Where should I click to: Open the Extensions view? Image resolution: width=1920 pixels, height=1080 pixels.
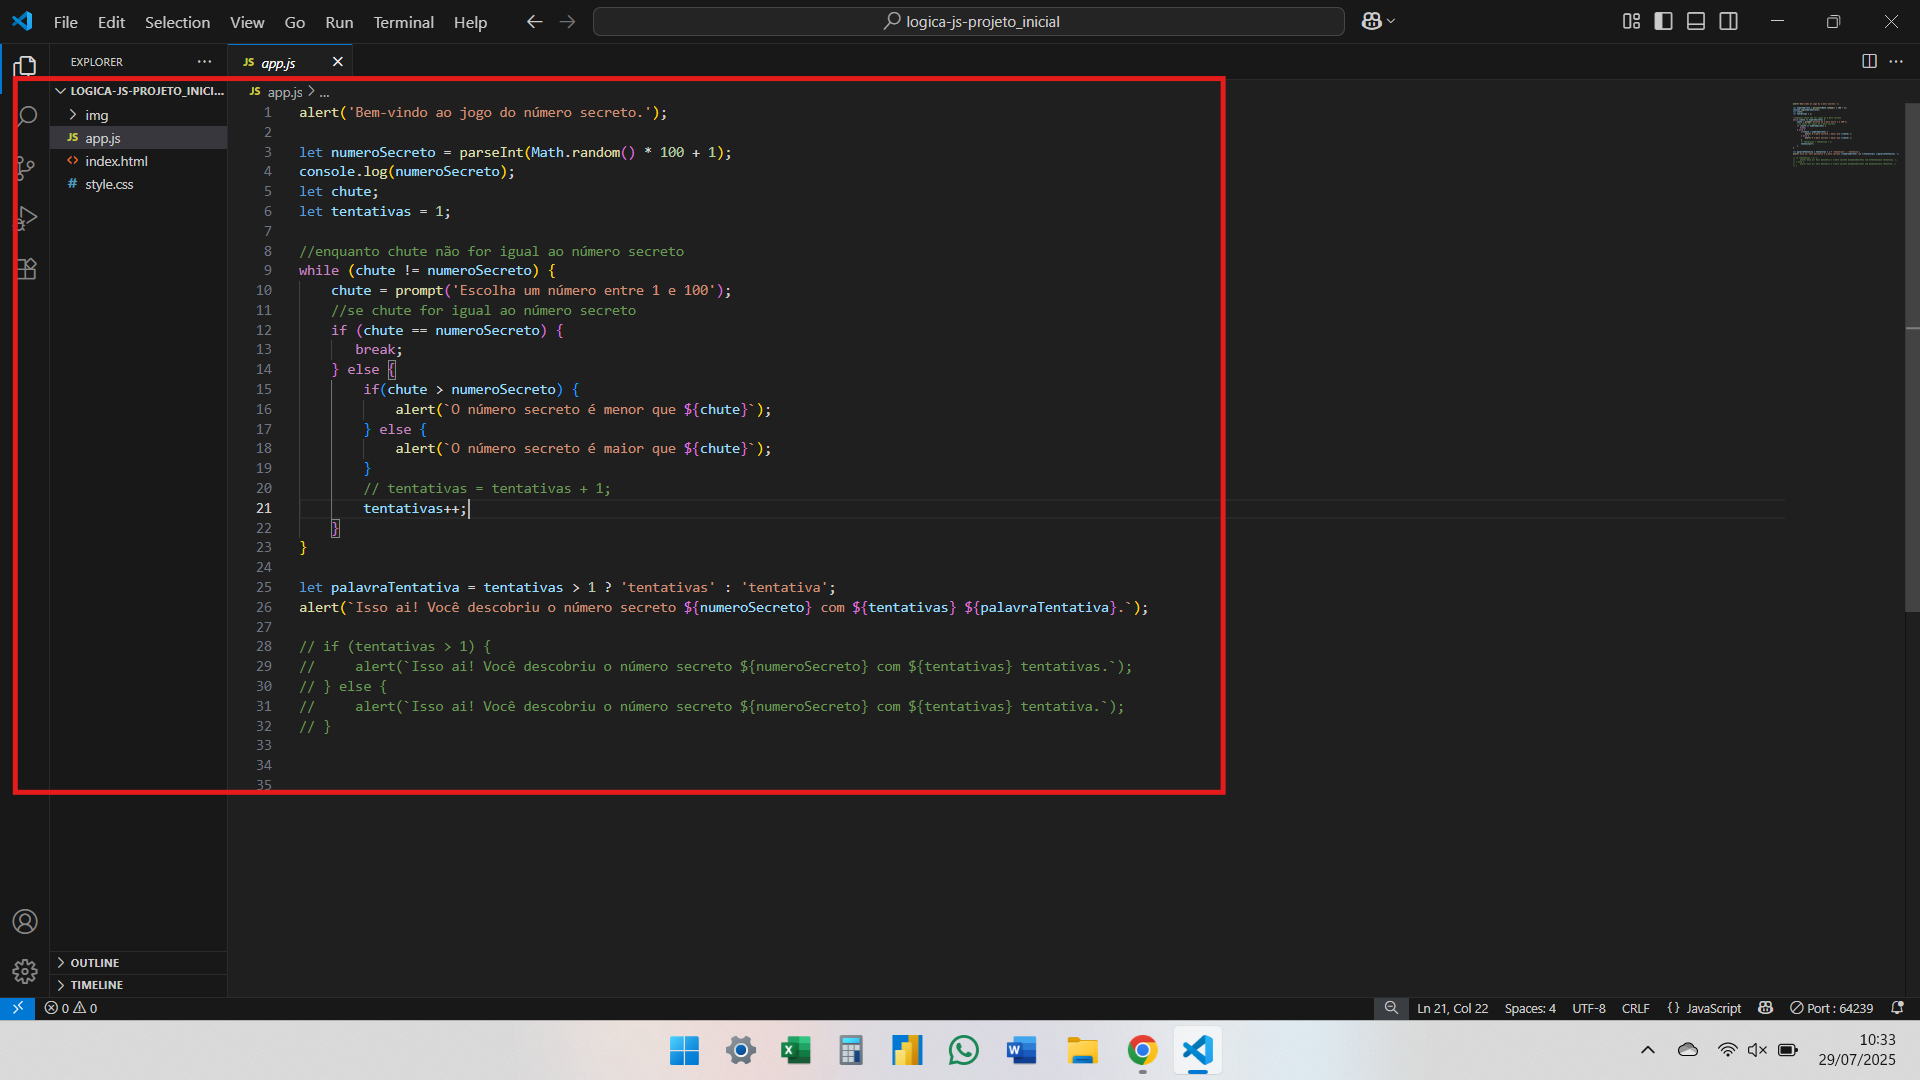click(x=27, y=269)
